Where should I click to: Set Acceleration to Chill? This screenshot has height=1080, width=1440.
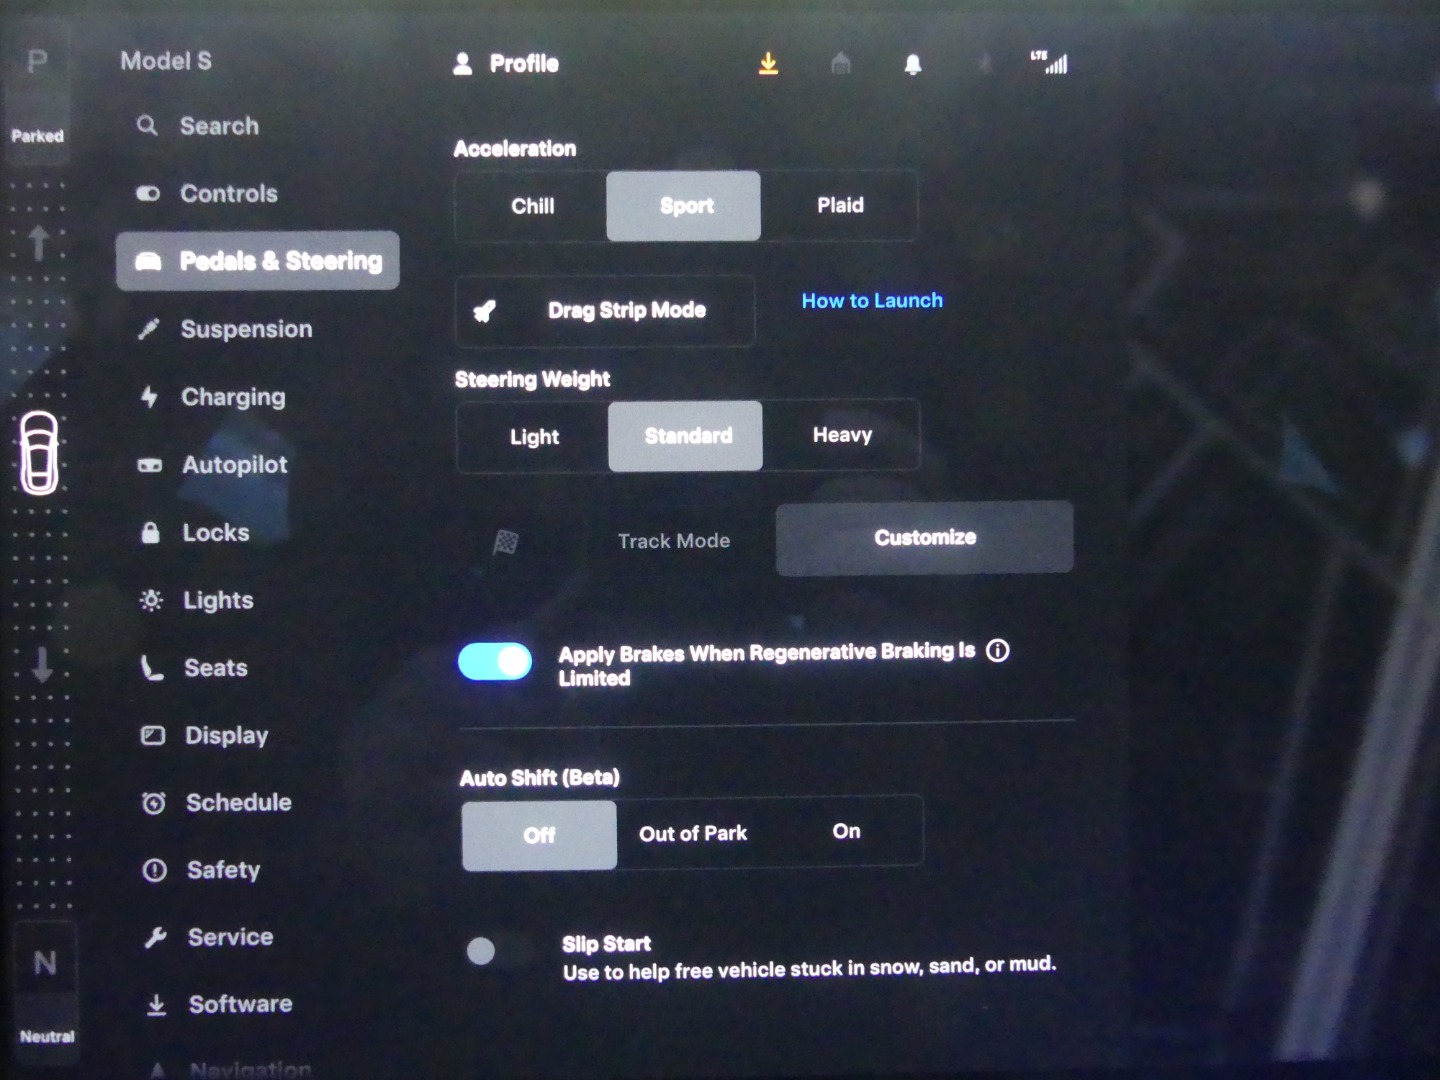tap(532, 206)
